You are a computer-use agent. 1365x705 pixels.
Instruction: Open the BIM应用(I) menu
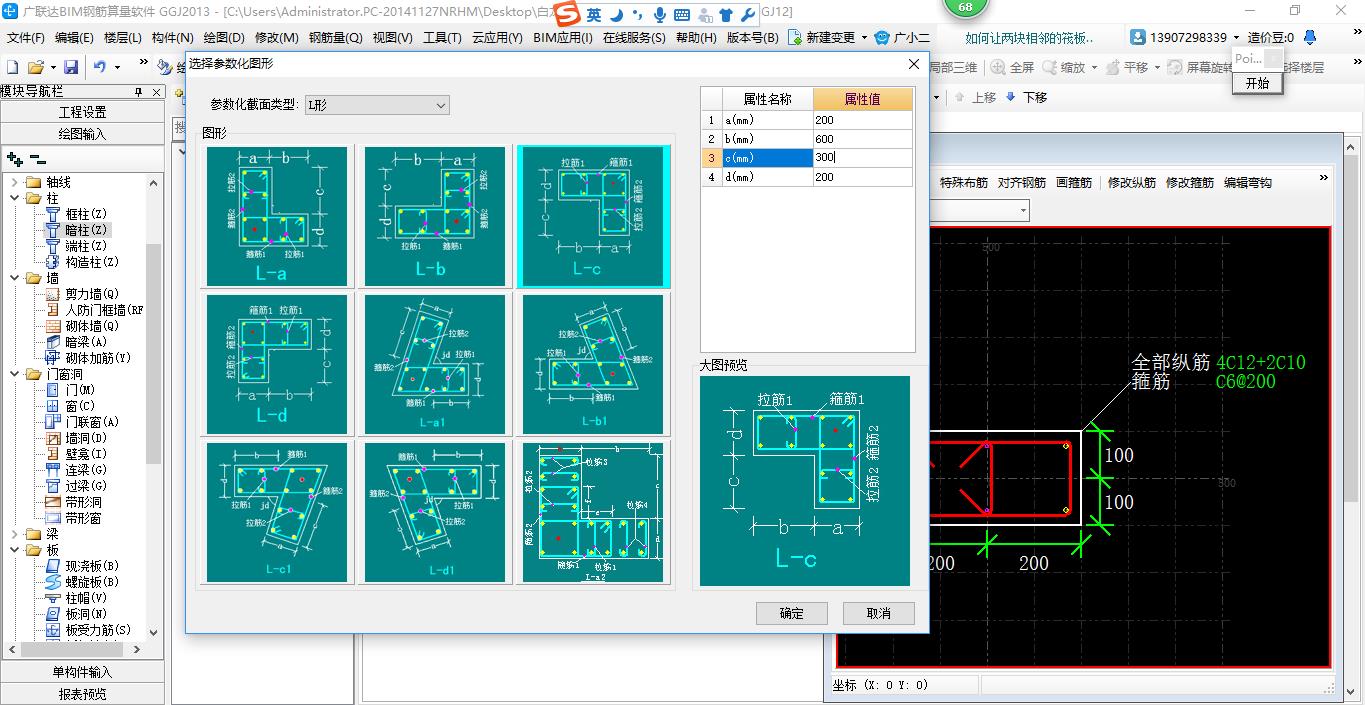563,38
